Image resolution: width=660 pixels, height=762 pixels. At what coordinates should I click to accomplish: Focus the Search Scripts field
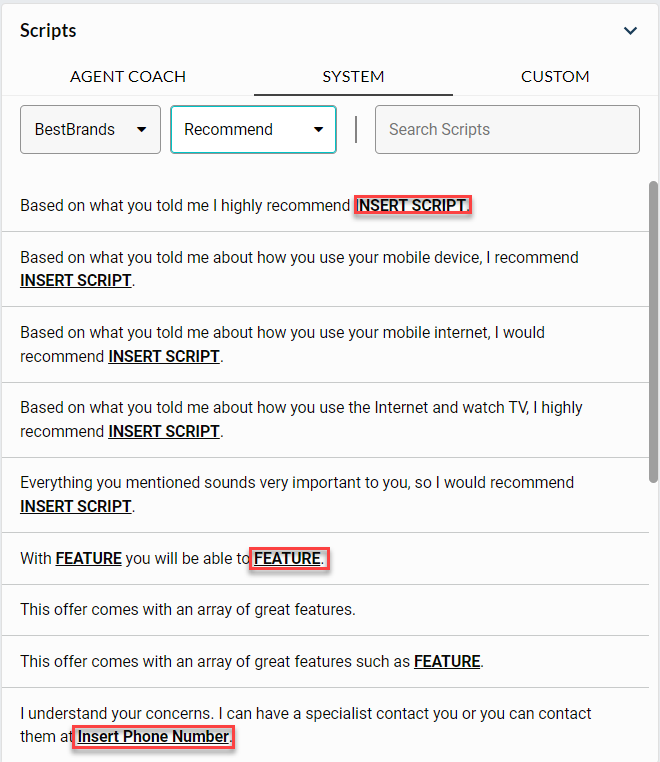coord(507,130)
